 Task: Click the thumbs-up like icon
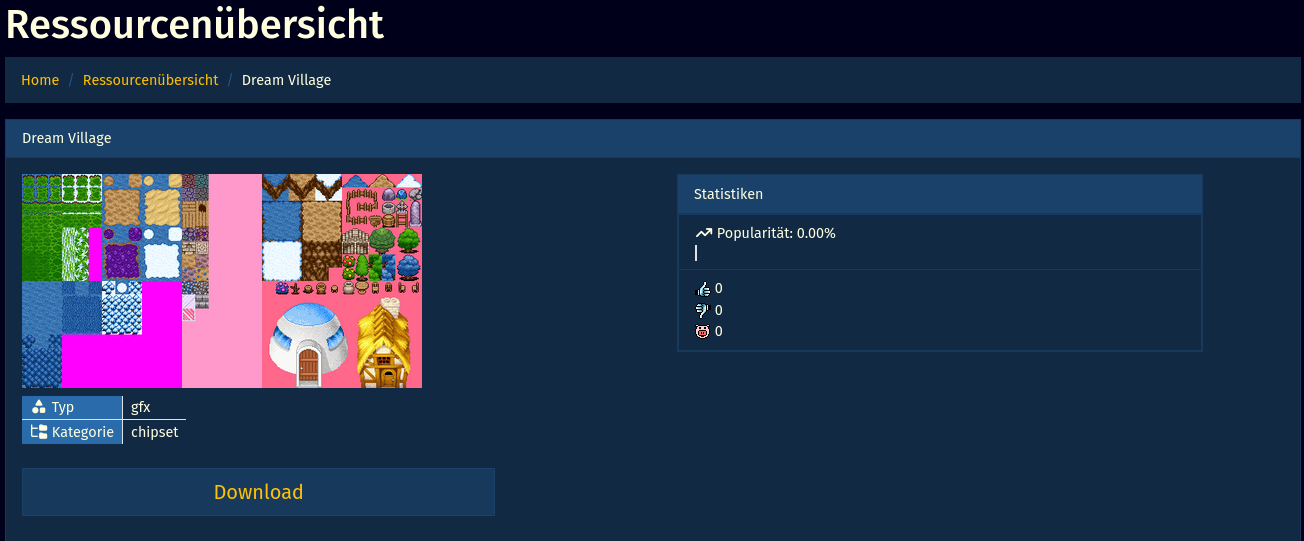pos(702,289)
